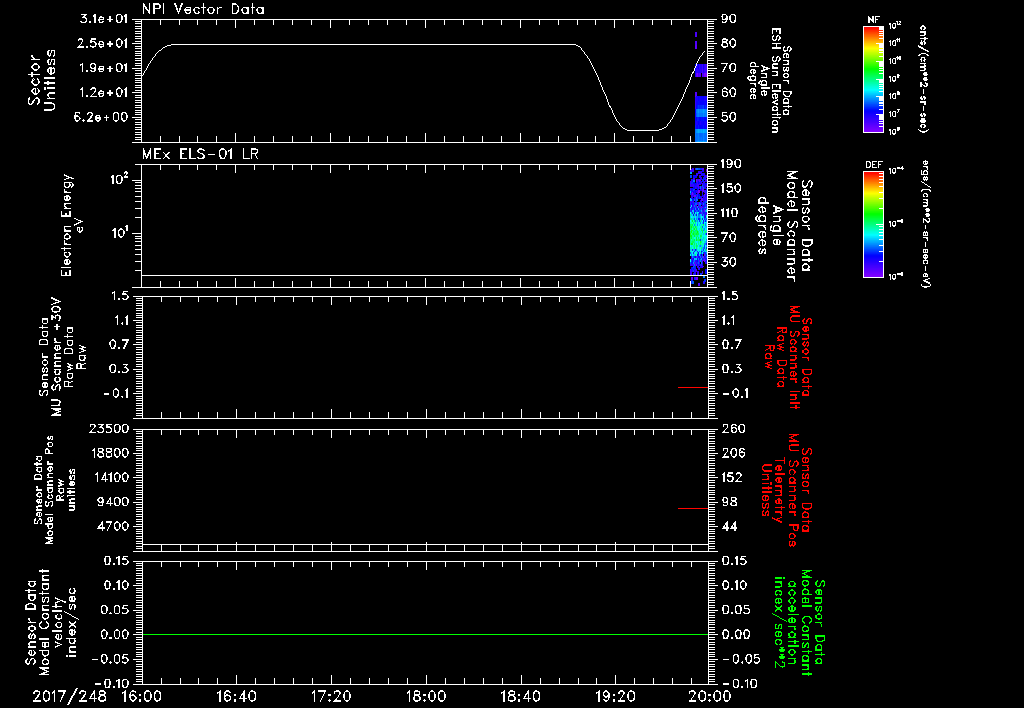Select the 'MEx ELS-01 LR' panel title
This screenshot has width=1024, height=708.
(200, 154)
